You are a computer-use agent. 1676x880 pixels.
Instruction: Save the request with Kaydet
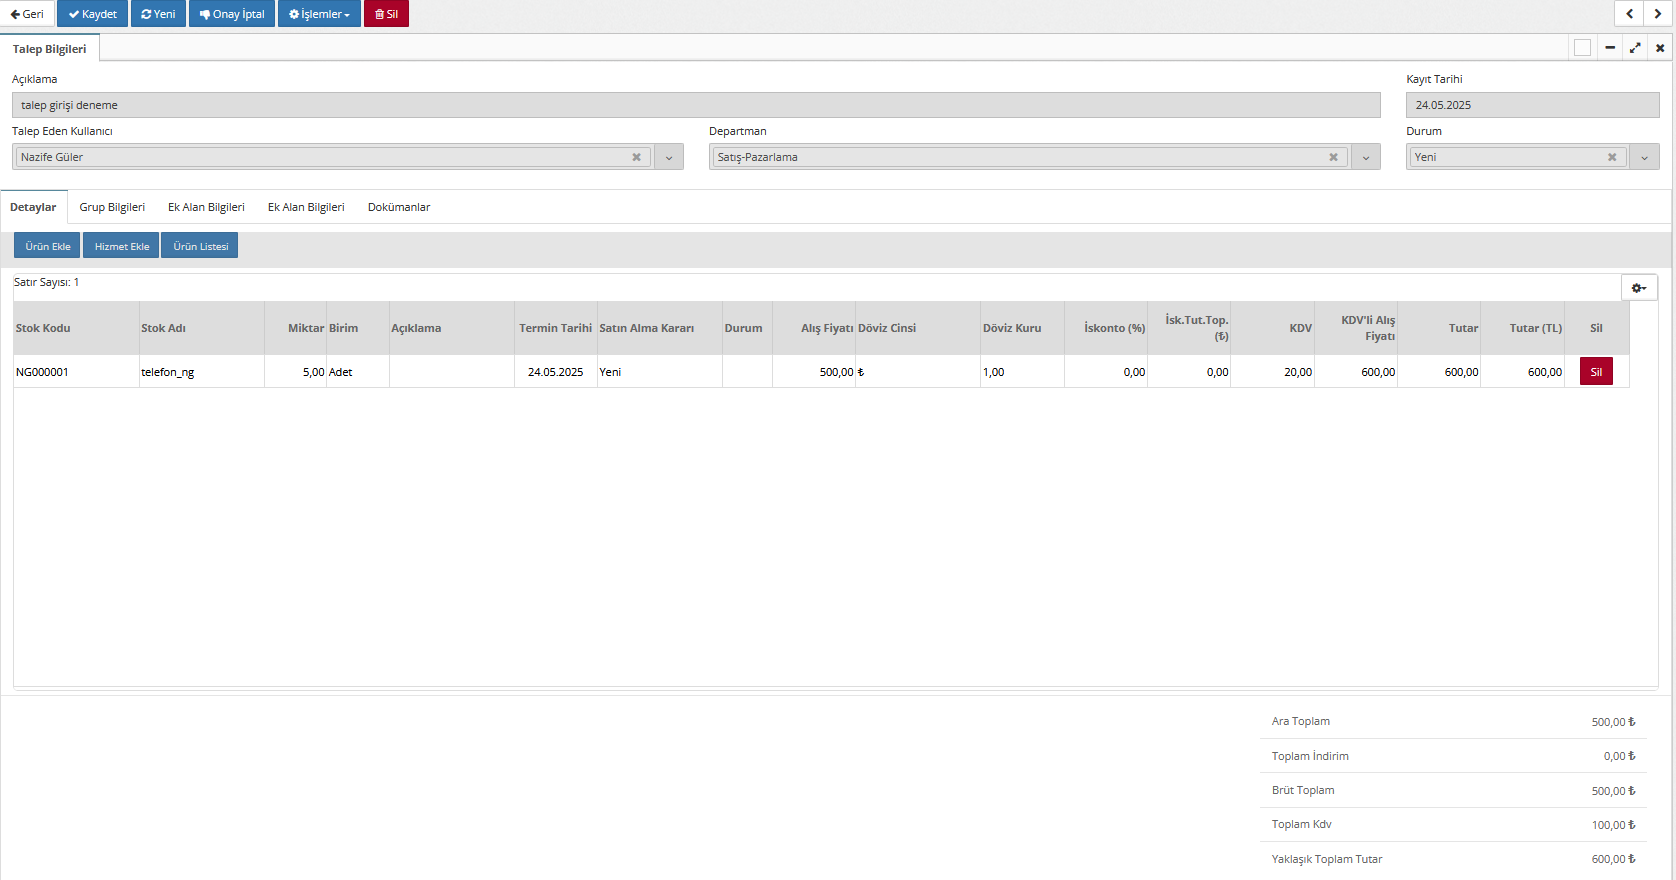93,14
